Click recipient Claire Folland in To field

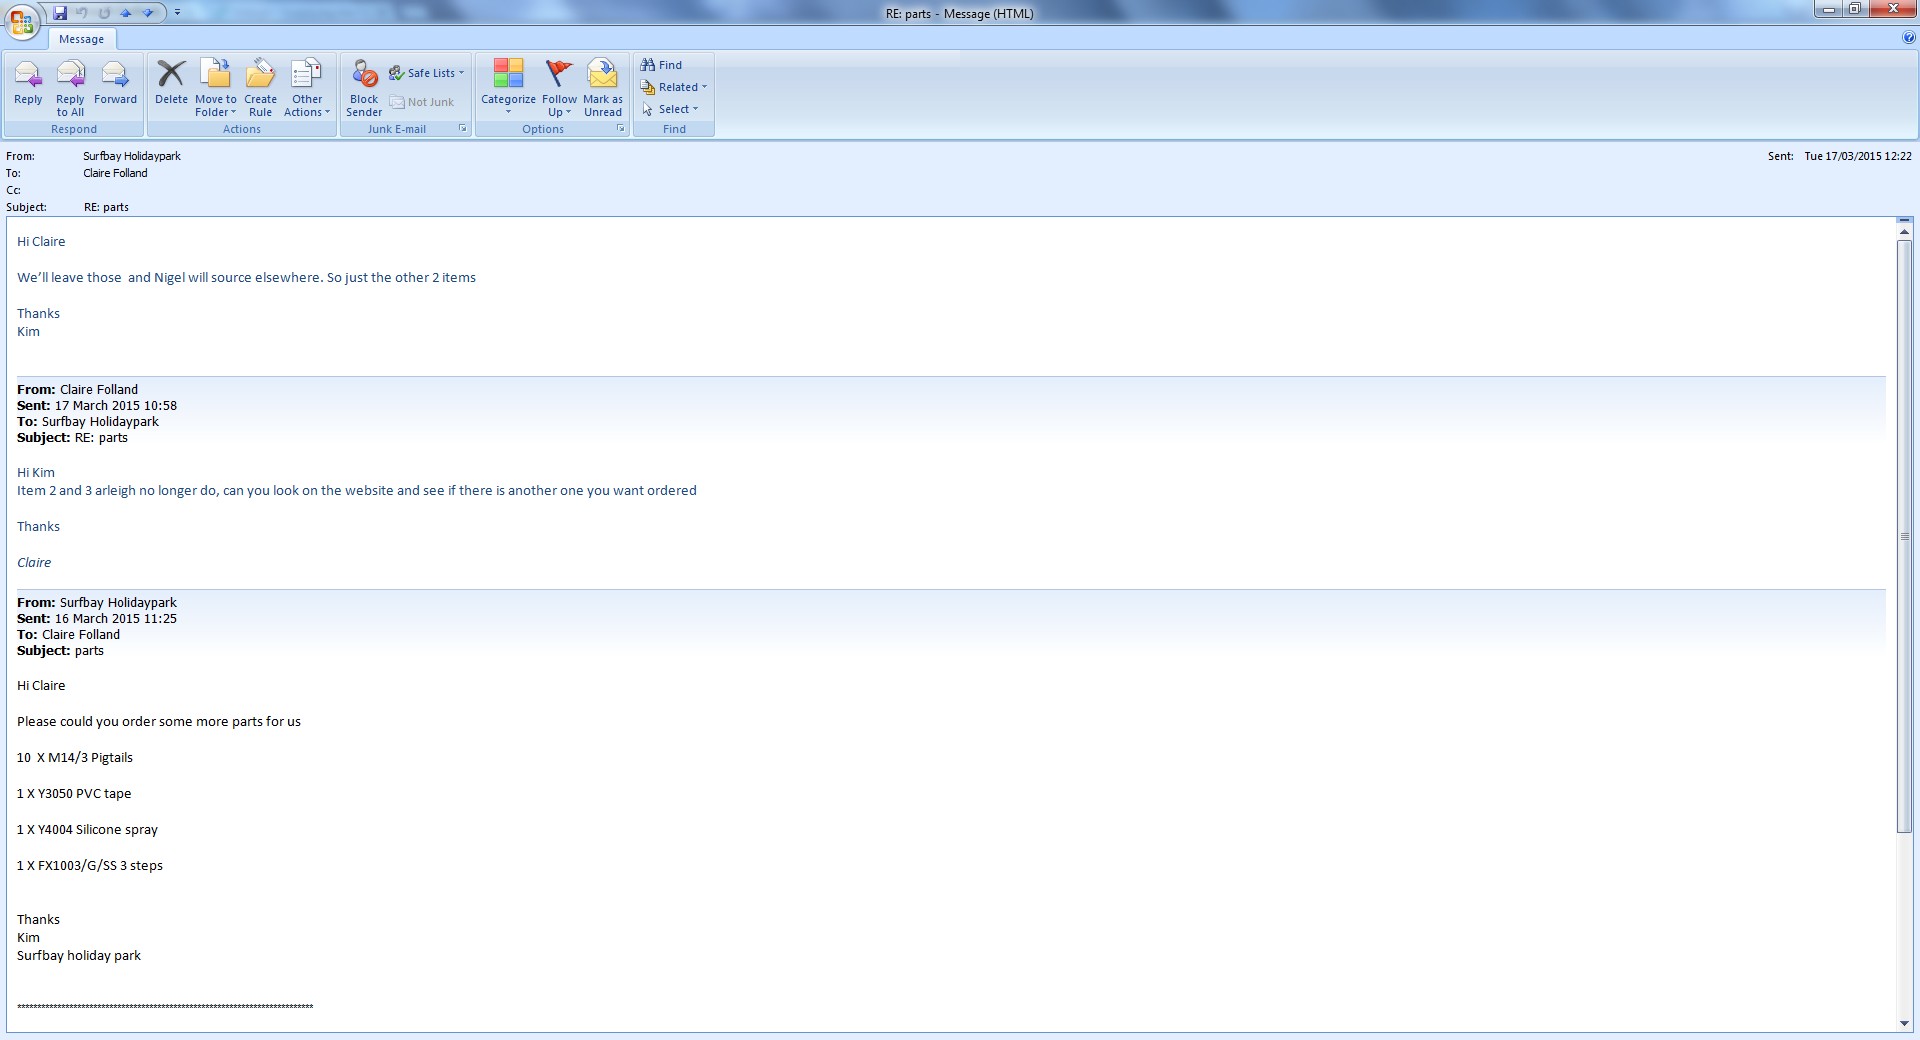(115, 173)
